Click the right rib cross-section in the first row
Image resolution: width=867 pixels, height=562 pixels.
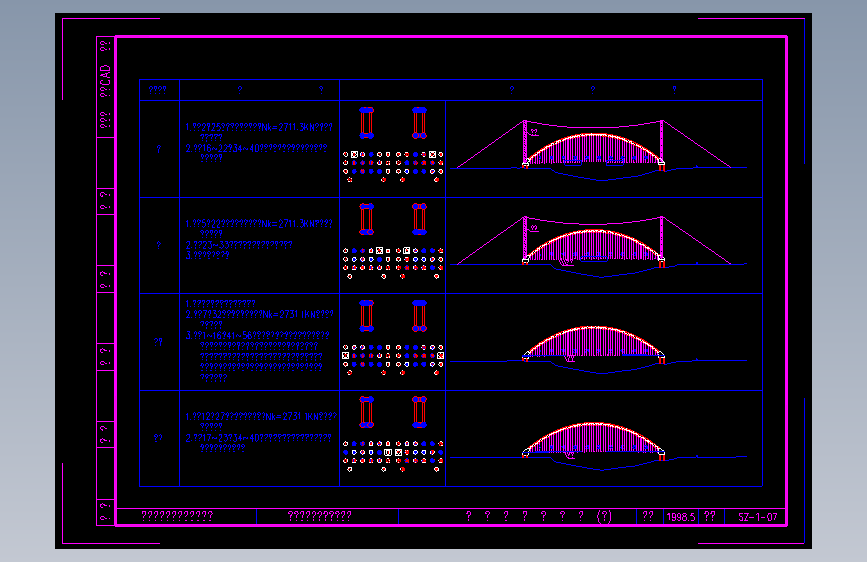tap(419, 123)
